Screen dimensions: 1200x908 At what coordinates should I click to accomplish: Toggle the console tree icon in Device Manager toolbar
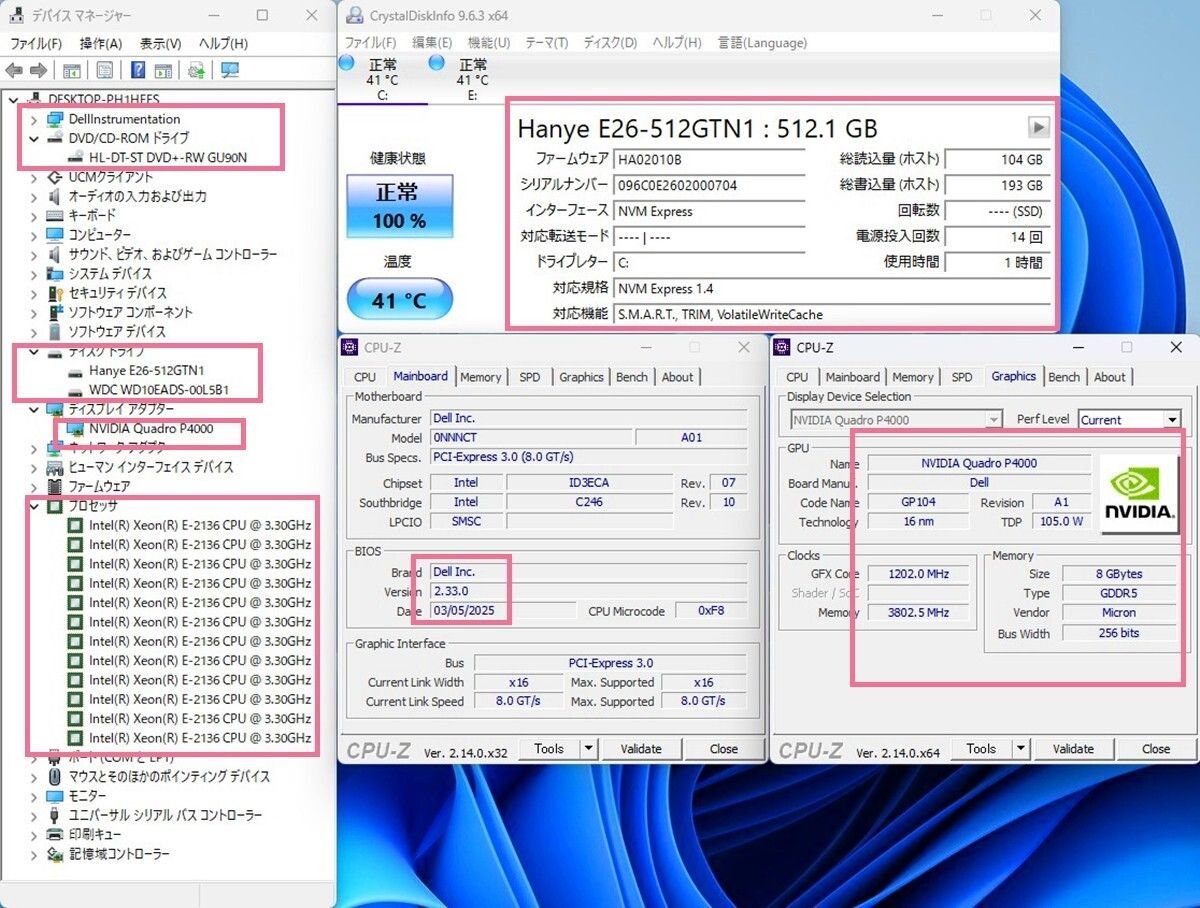(72, 70)
